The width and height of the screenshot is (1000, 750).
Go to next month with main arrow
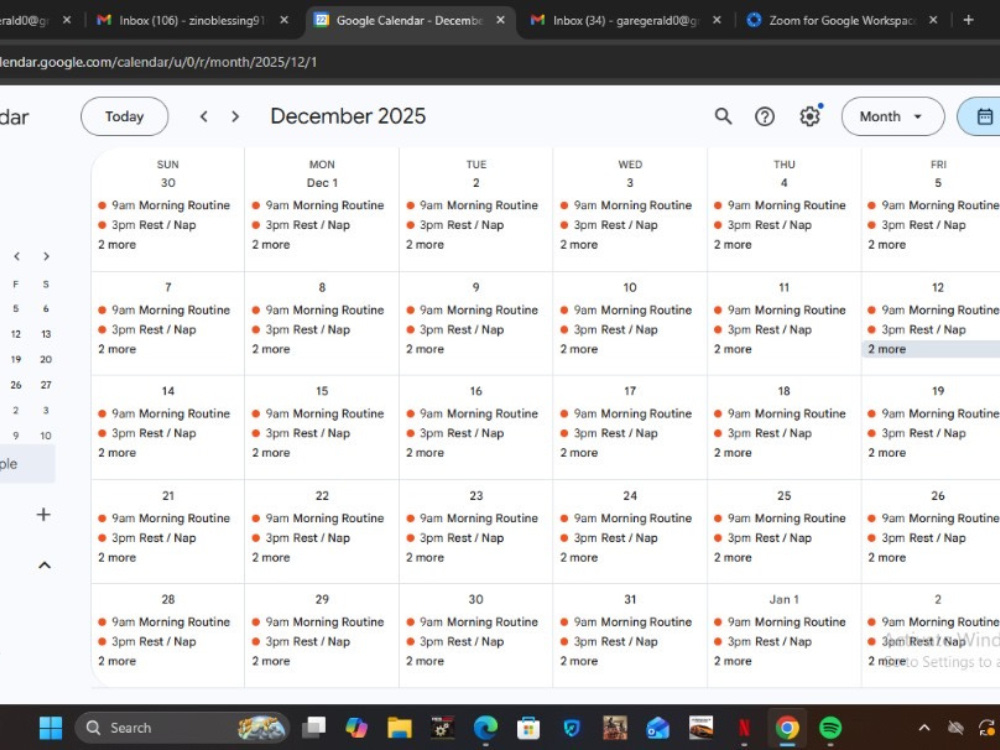tap(235, 116)
